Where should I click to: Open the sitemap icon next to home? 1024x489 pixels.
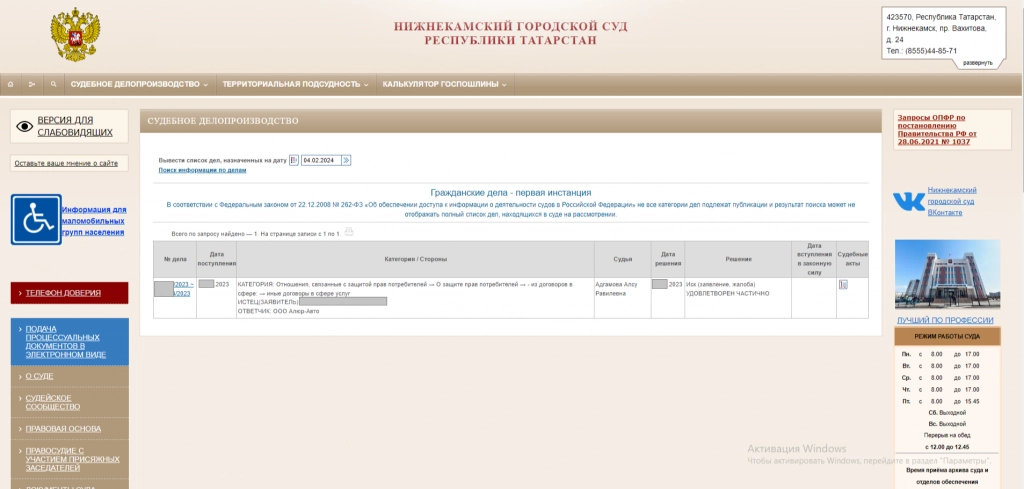click(x=31, y=84)
